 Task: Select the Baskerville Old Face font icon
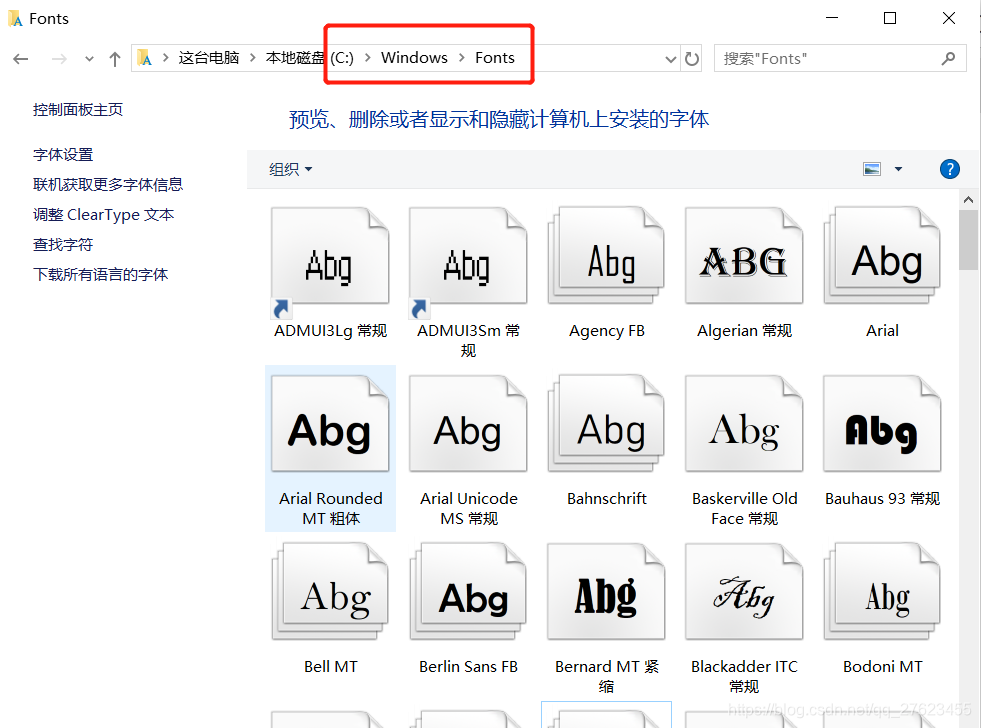[744, 424]
